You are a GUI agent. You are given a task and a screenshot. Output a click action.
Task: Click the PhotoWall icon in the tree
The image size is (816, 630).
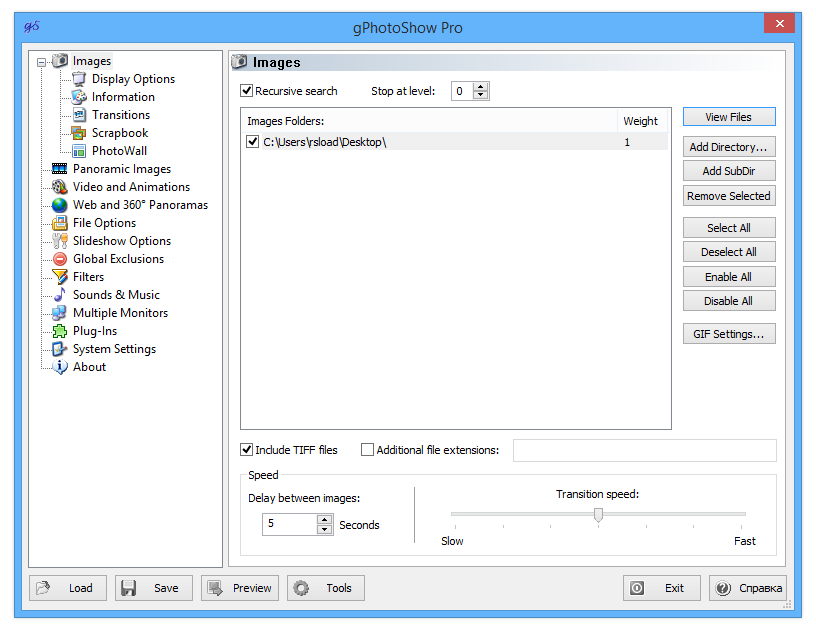79,151
